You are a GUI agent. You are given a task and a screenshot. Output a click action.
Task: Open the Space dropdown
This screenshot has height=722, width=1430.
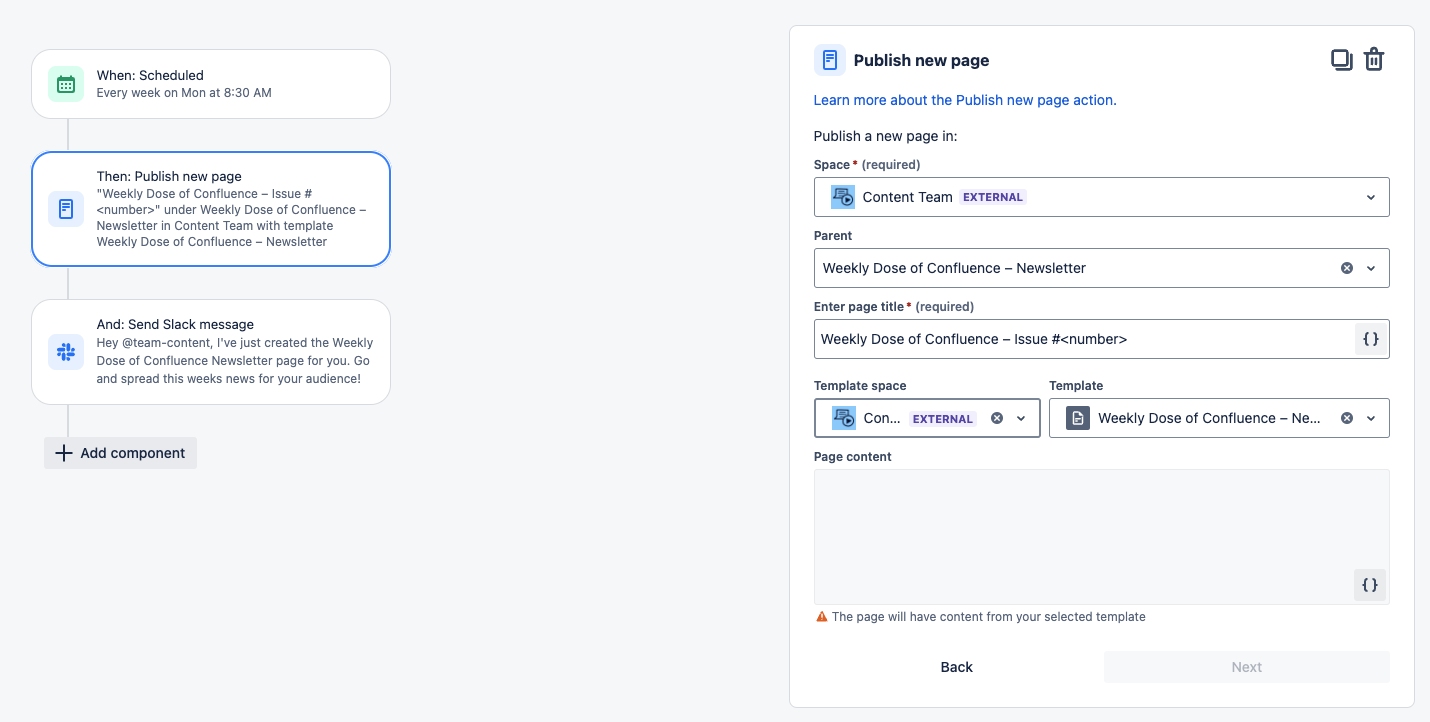click(1102, 197)
